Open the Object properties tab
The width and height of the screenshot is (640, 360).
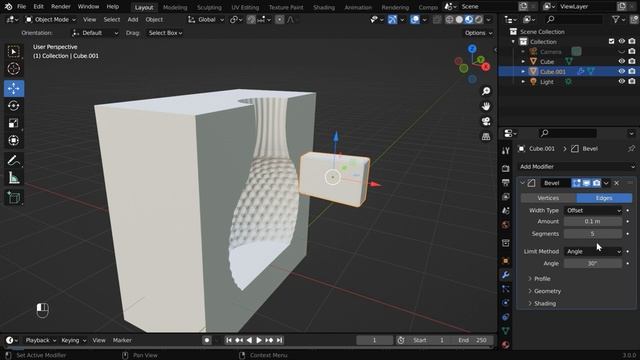pyautogui.click(x=506, y=260)
